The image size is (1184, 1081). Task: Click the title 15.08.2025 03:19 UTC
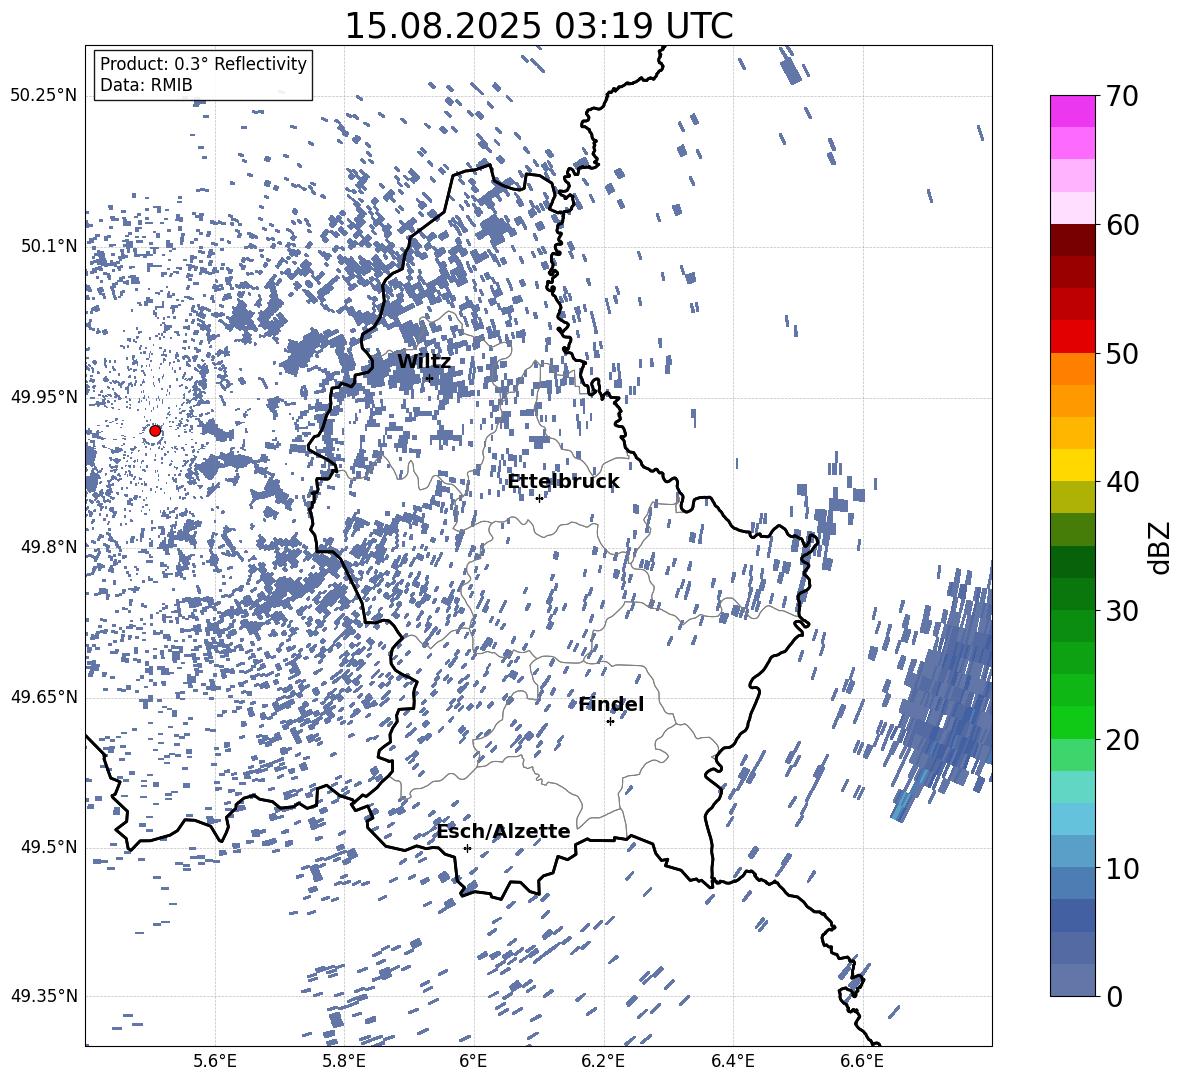click(x=539, y=25)
